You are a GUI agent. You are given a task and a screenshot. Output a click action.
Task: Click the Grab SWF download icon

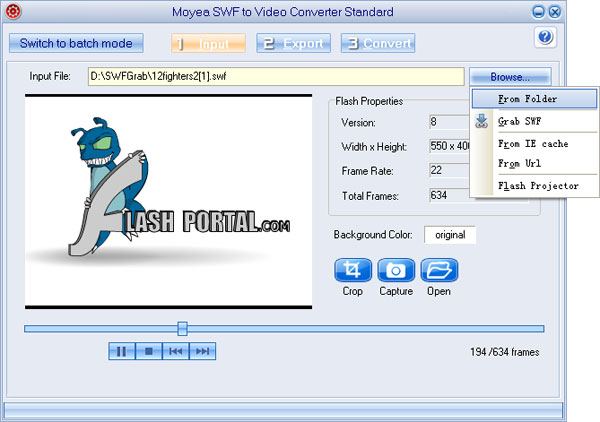point(481,121)
